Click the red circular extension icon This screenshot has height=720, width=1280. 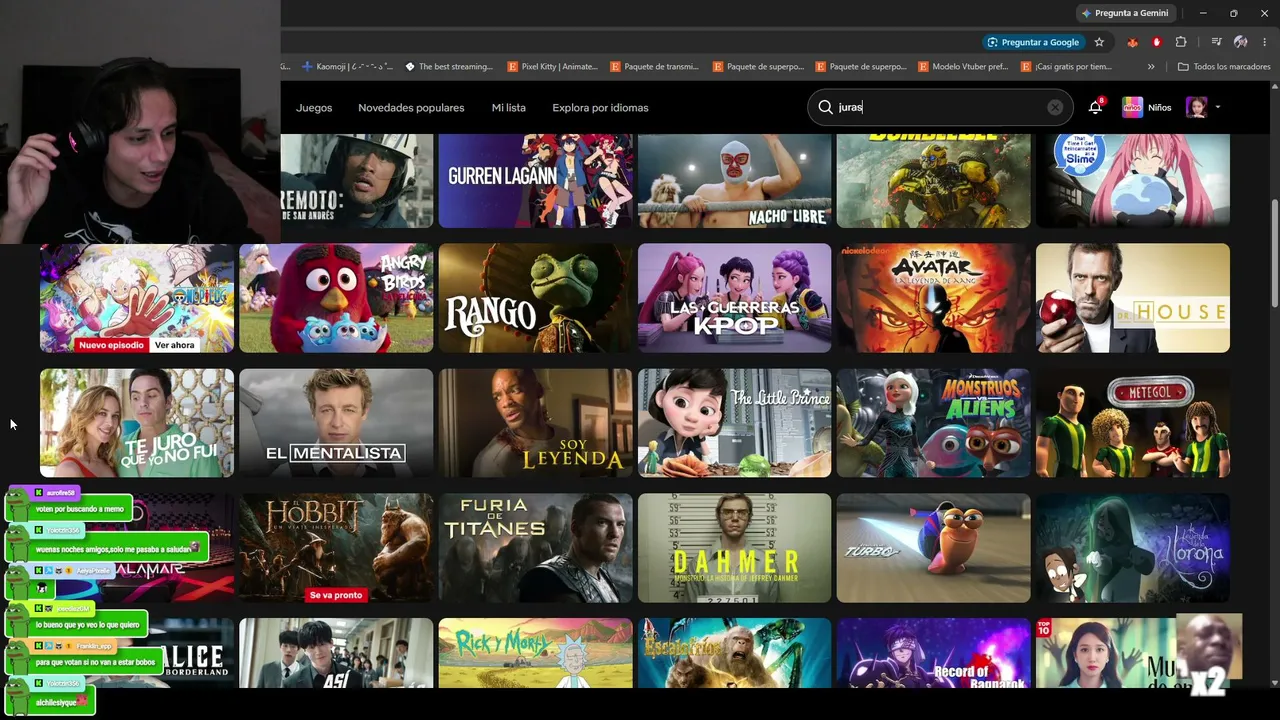[x=1157, y=42]
